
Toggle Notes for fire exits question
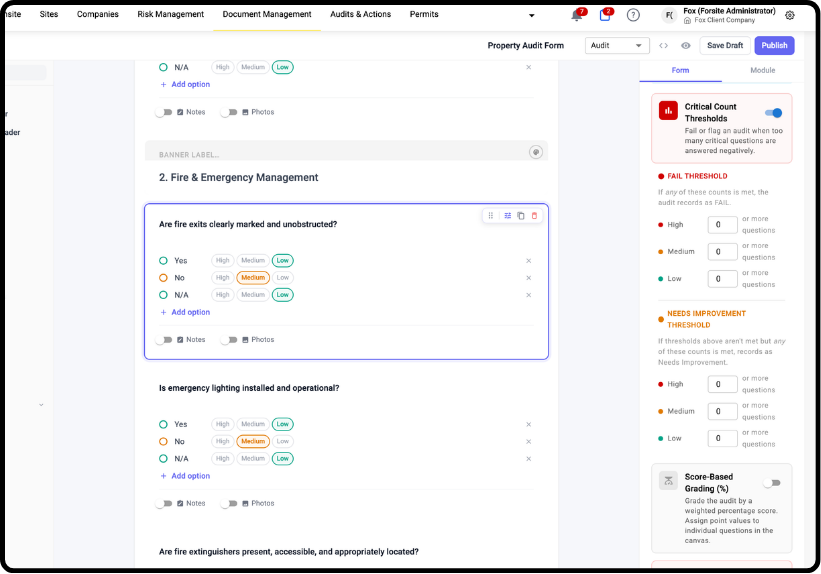point(164,340)
